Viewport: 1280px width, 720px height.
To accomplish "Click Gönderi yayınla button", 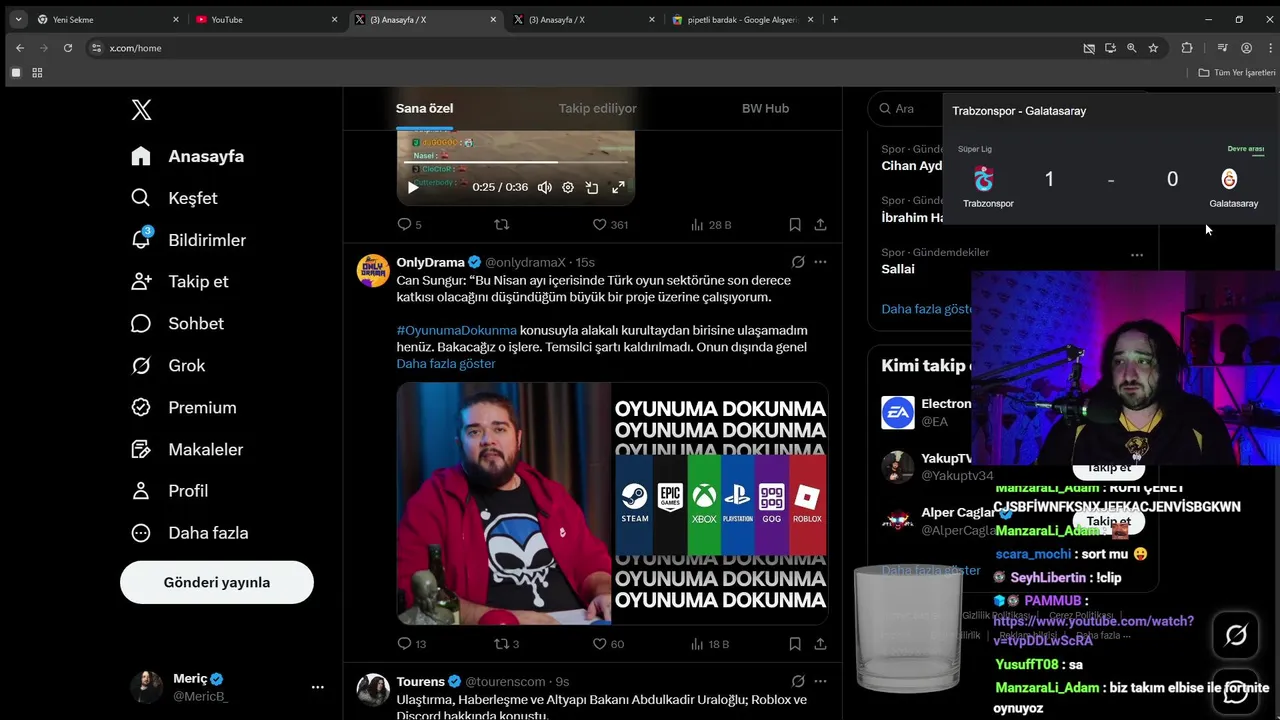I will [x=217, y=582].
